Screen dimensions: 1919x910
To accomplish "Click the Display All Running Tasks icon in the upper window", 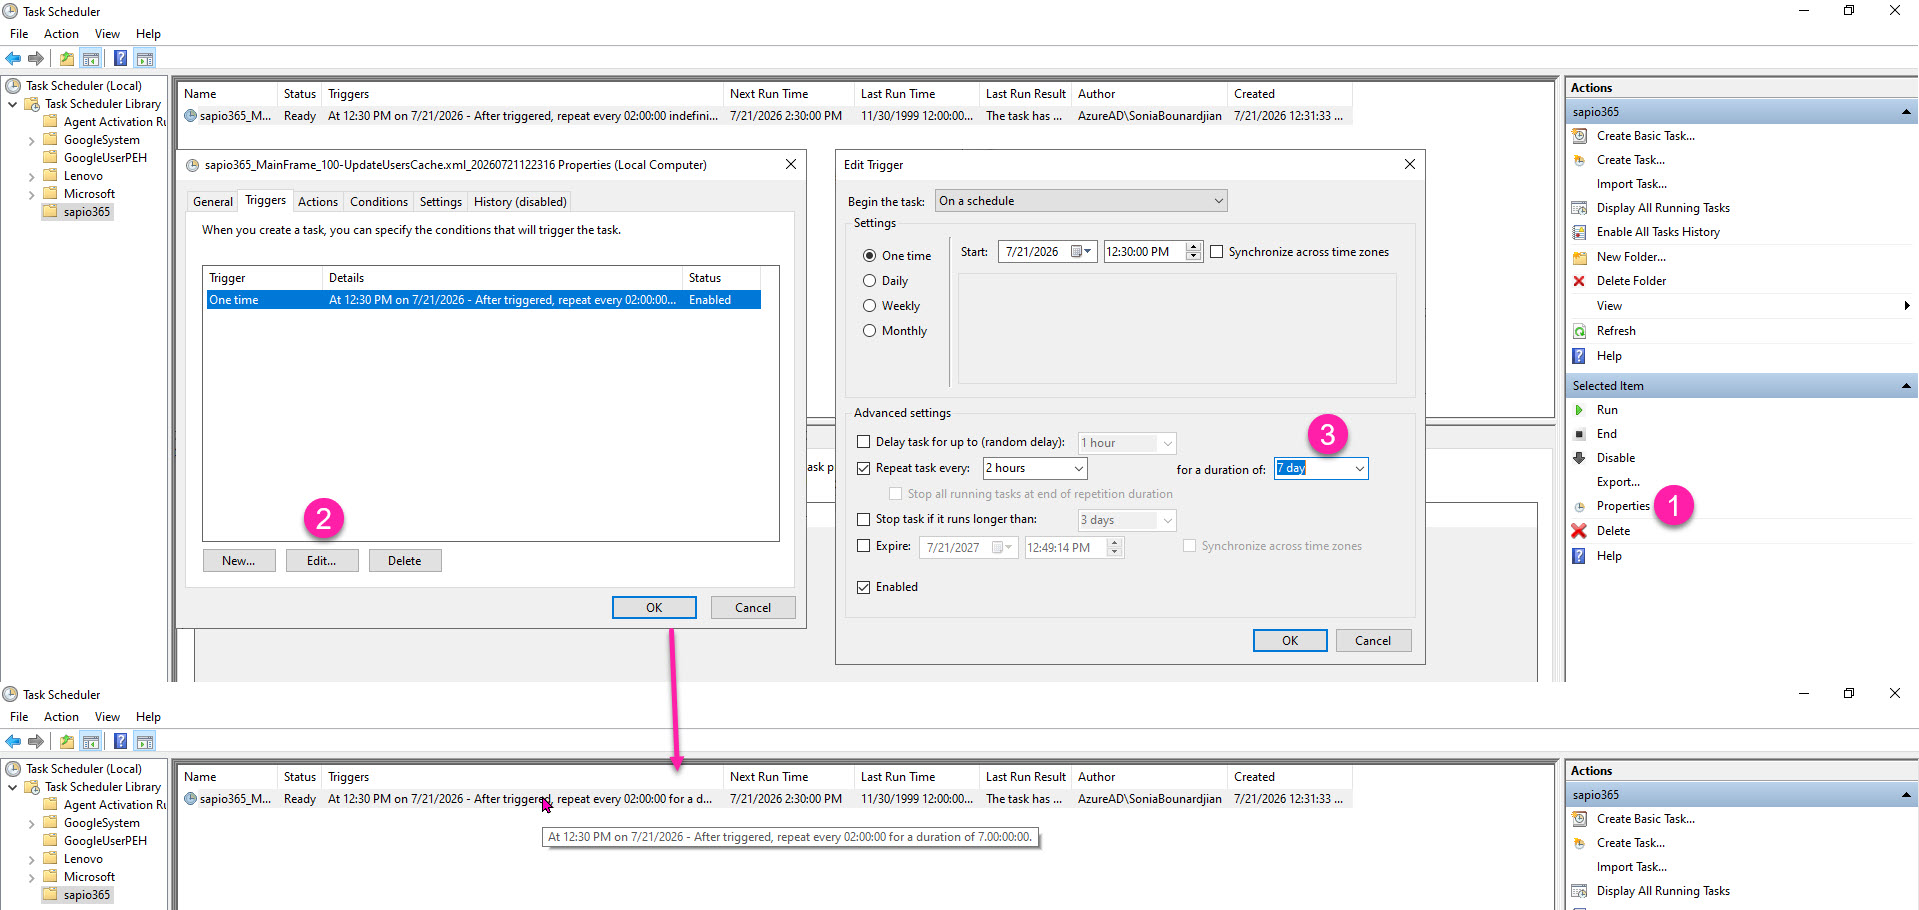I will (1580, 208).
